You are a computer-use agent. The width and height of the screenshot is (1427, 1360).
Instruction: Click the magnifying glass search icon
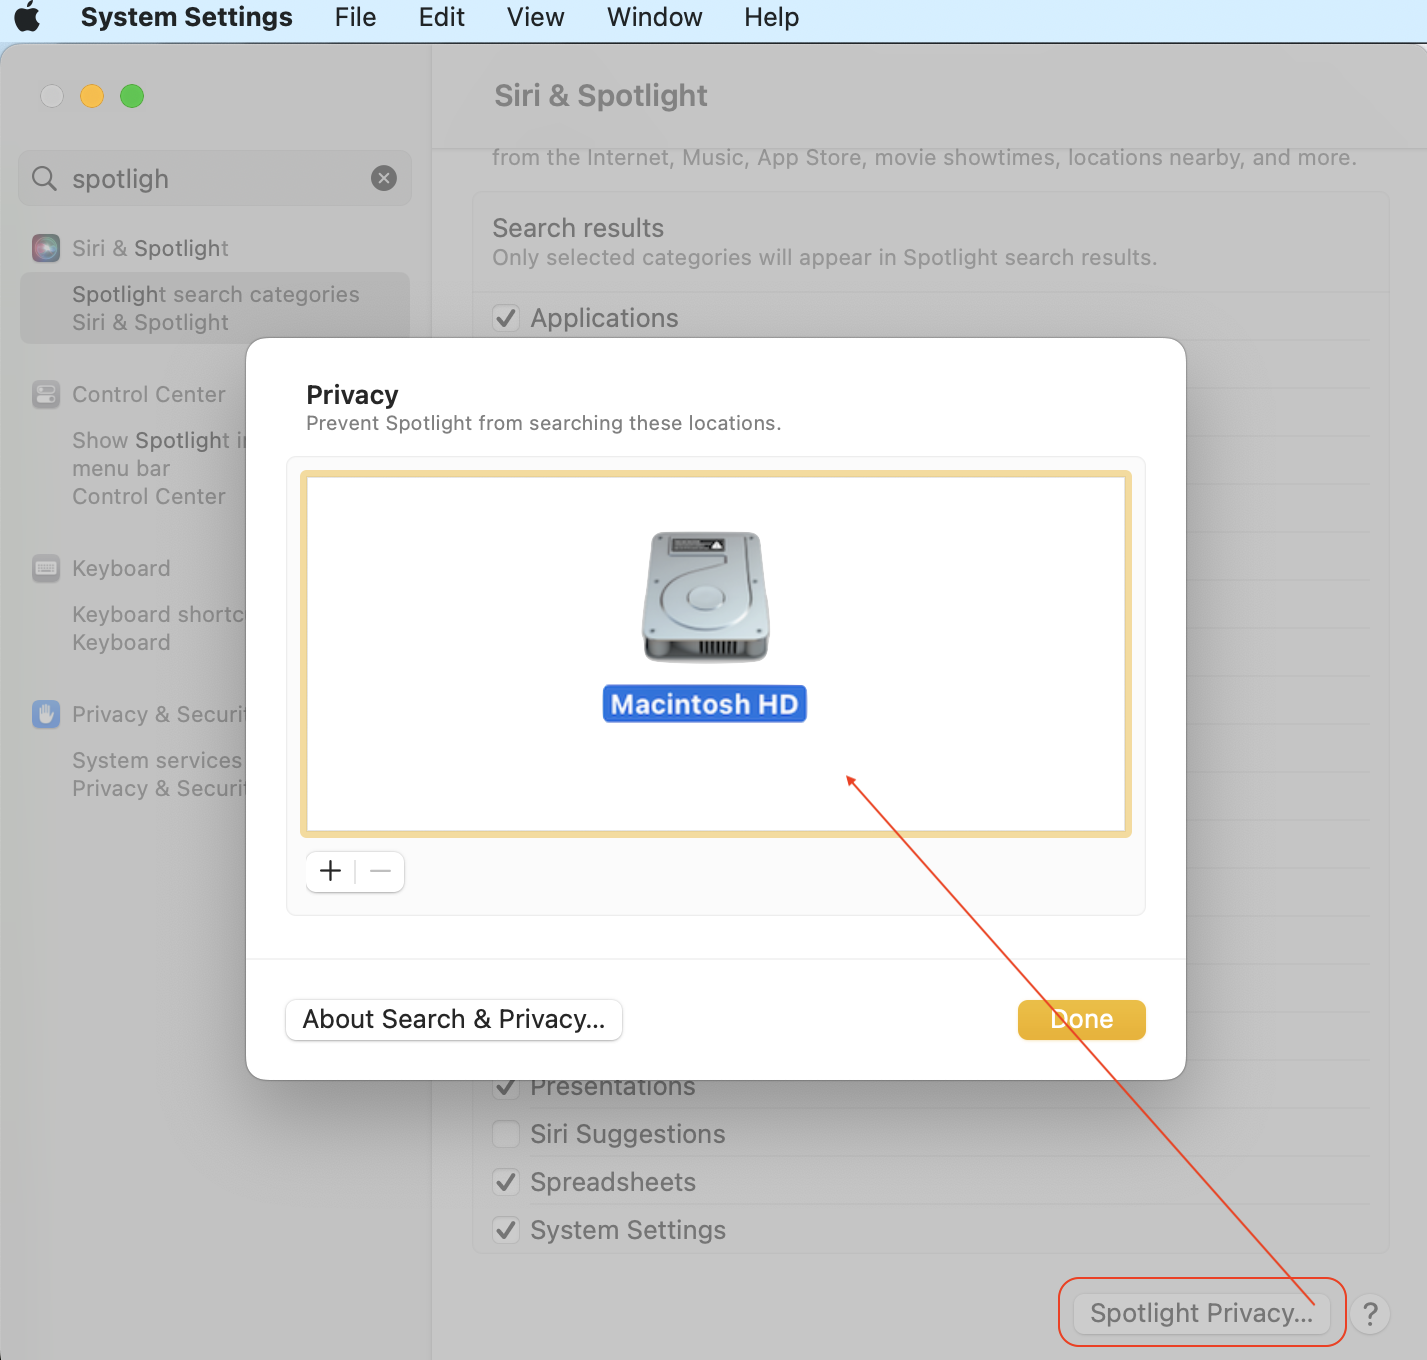[x=44, y=178]
